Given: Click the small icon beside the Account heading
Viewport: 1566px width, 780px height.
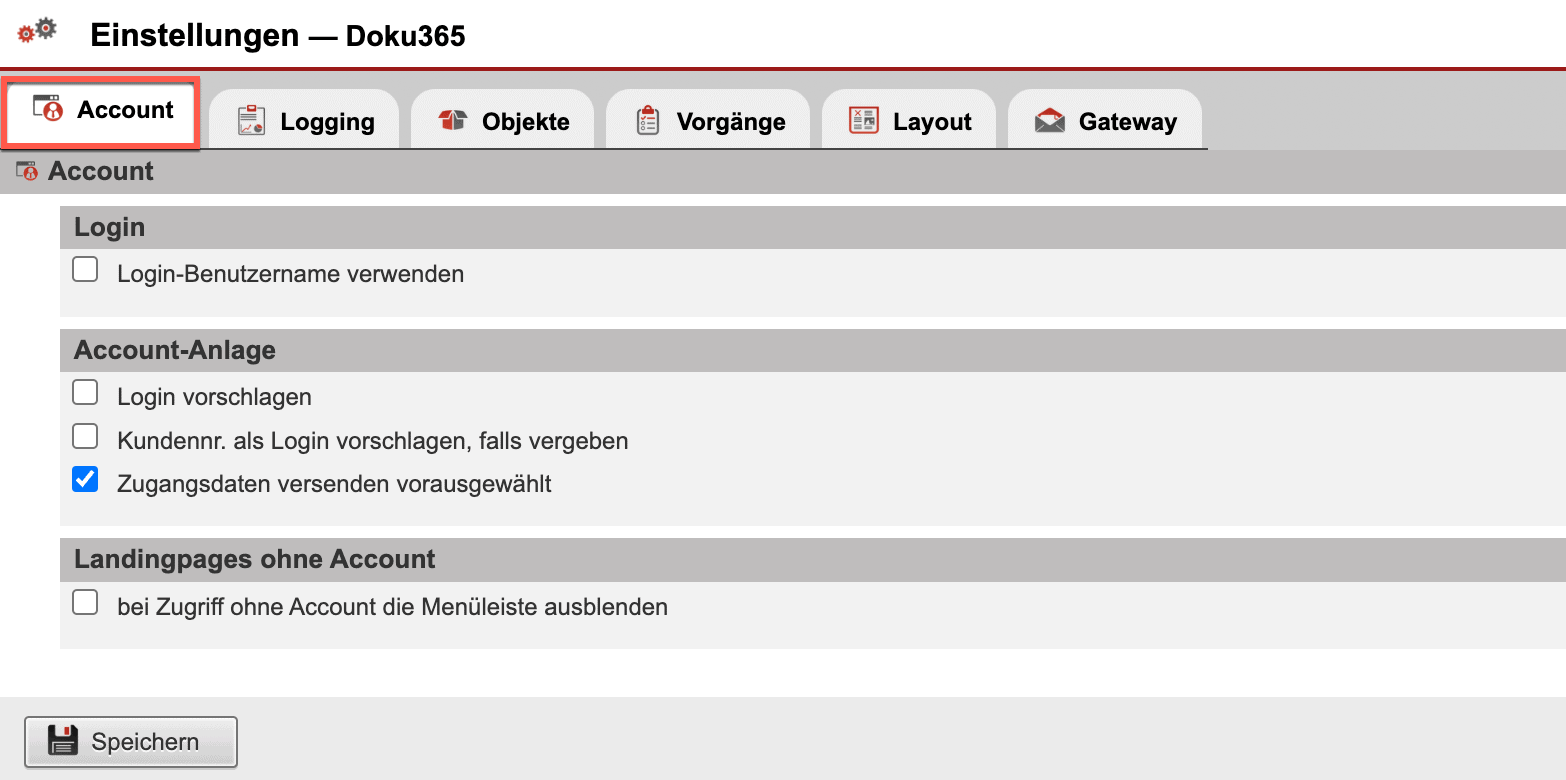Looking at the screenshot, I should tap(27, 171).
